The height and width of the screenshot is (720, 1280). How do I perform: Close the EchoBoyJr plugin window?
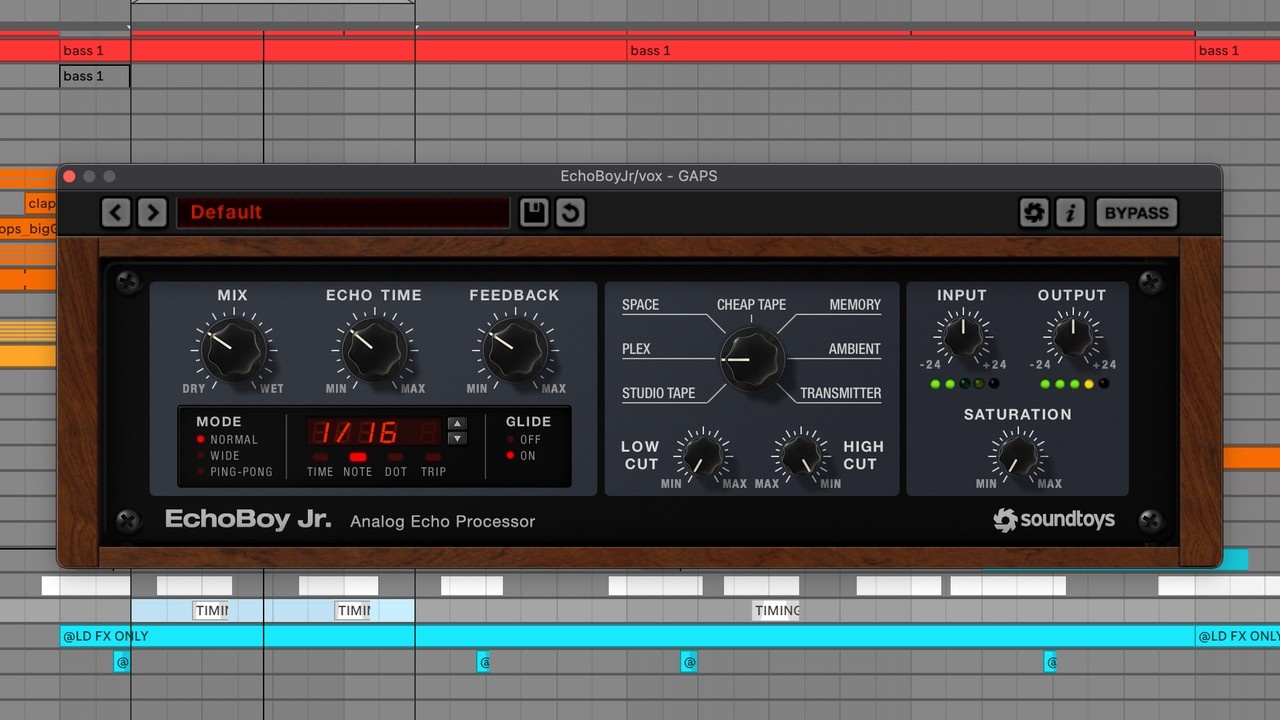(69, 176)
